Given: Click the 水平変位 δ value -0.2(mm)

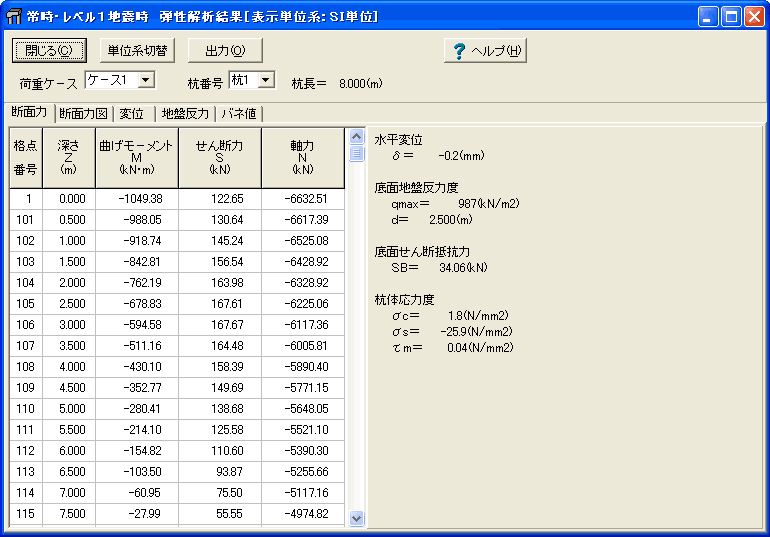Looking at the screenshot, I should coord(461,156).
